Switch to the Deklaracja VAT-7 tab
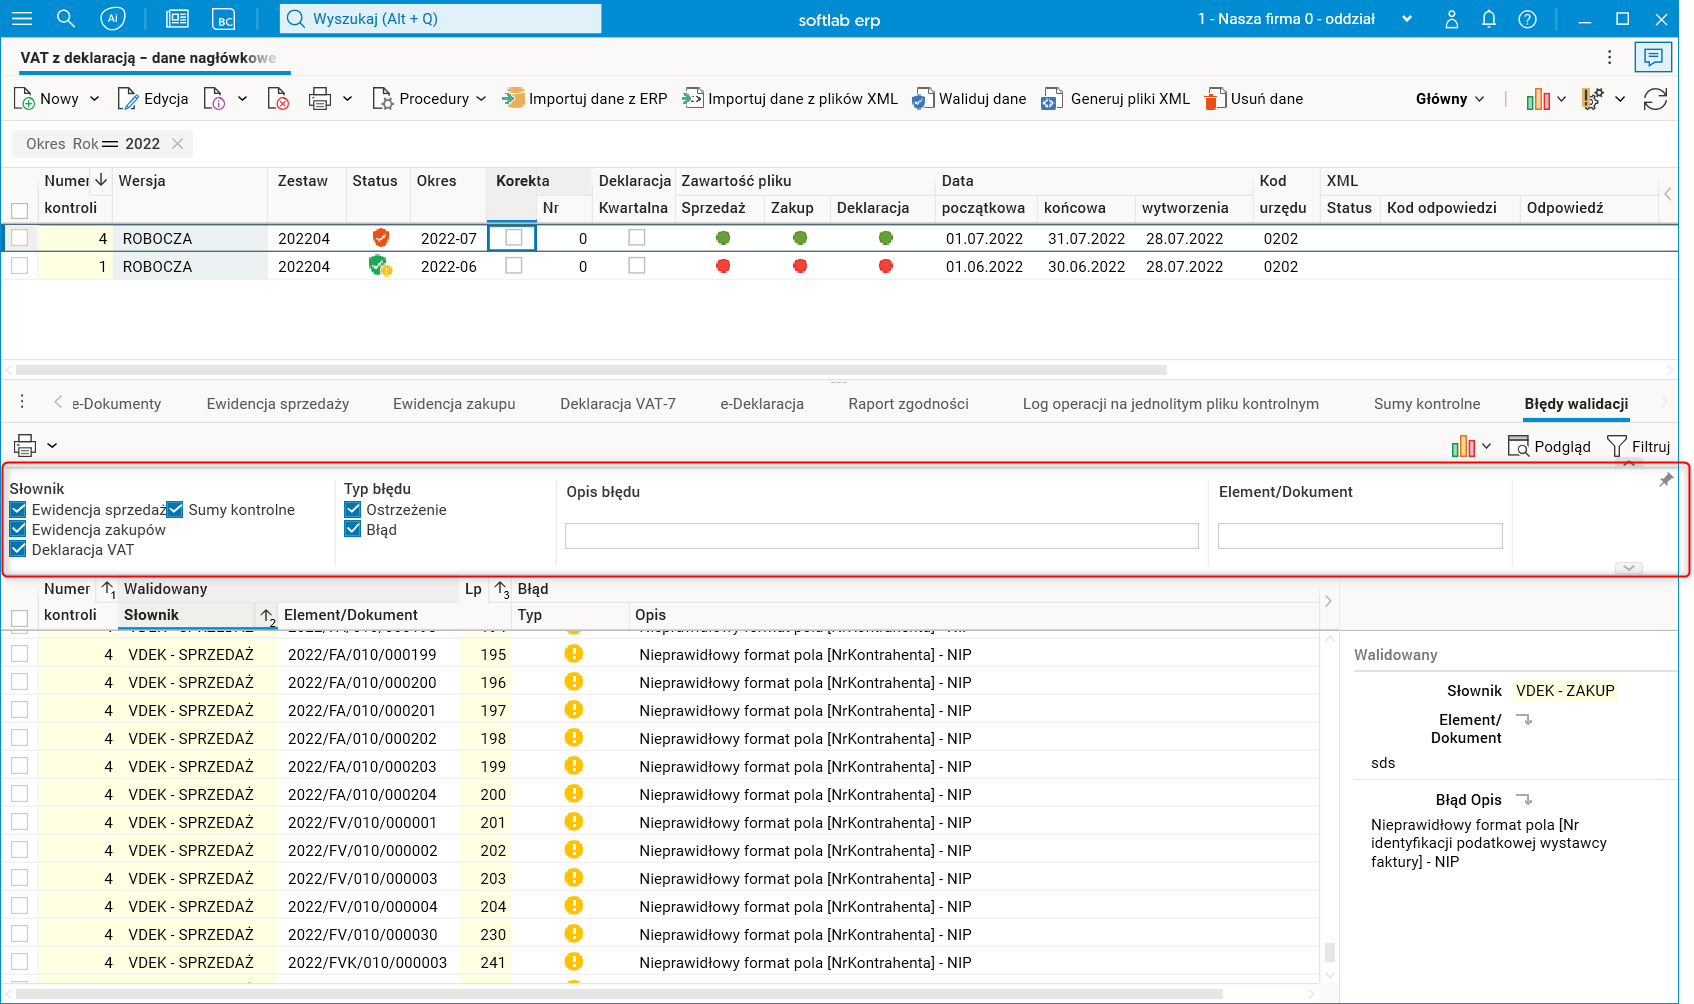The height and width of the screenshot is (1004, 1694). coord(617,404)
